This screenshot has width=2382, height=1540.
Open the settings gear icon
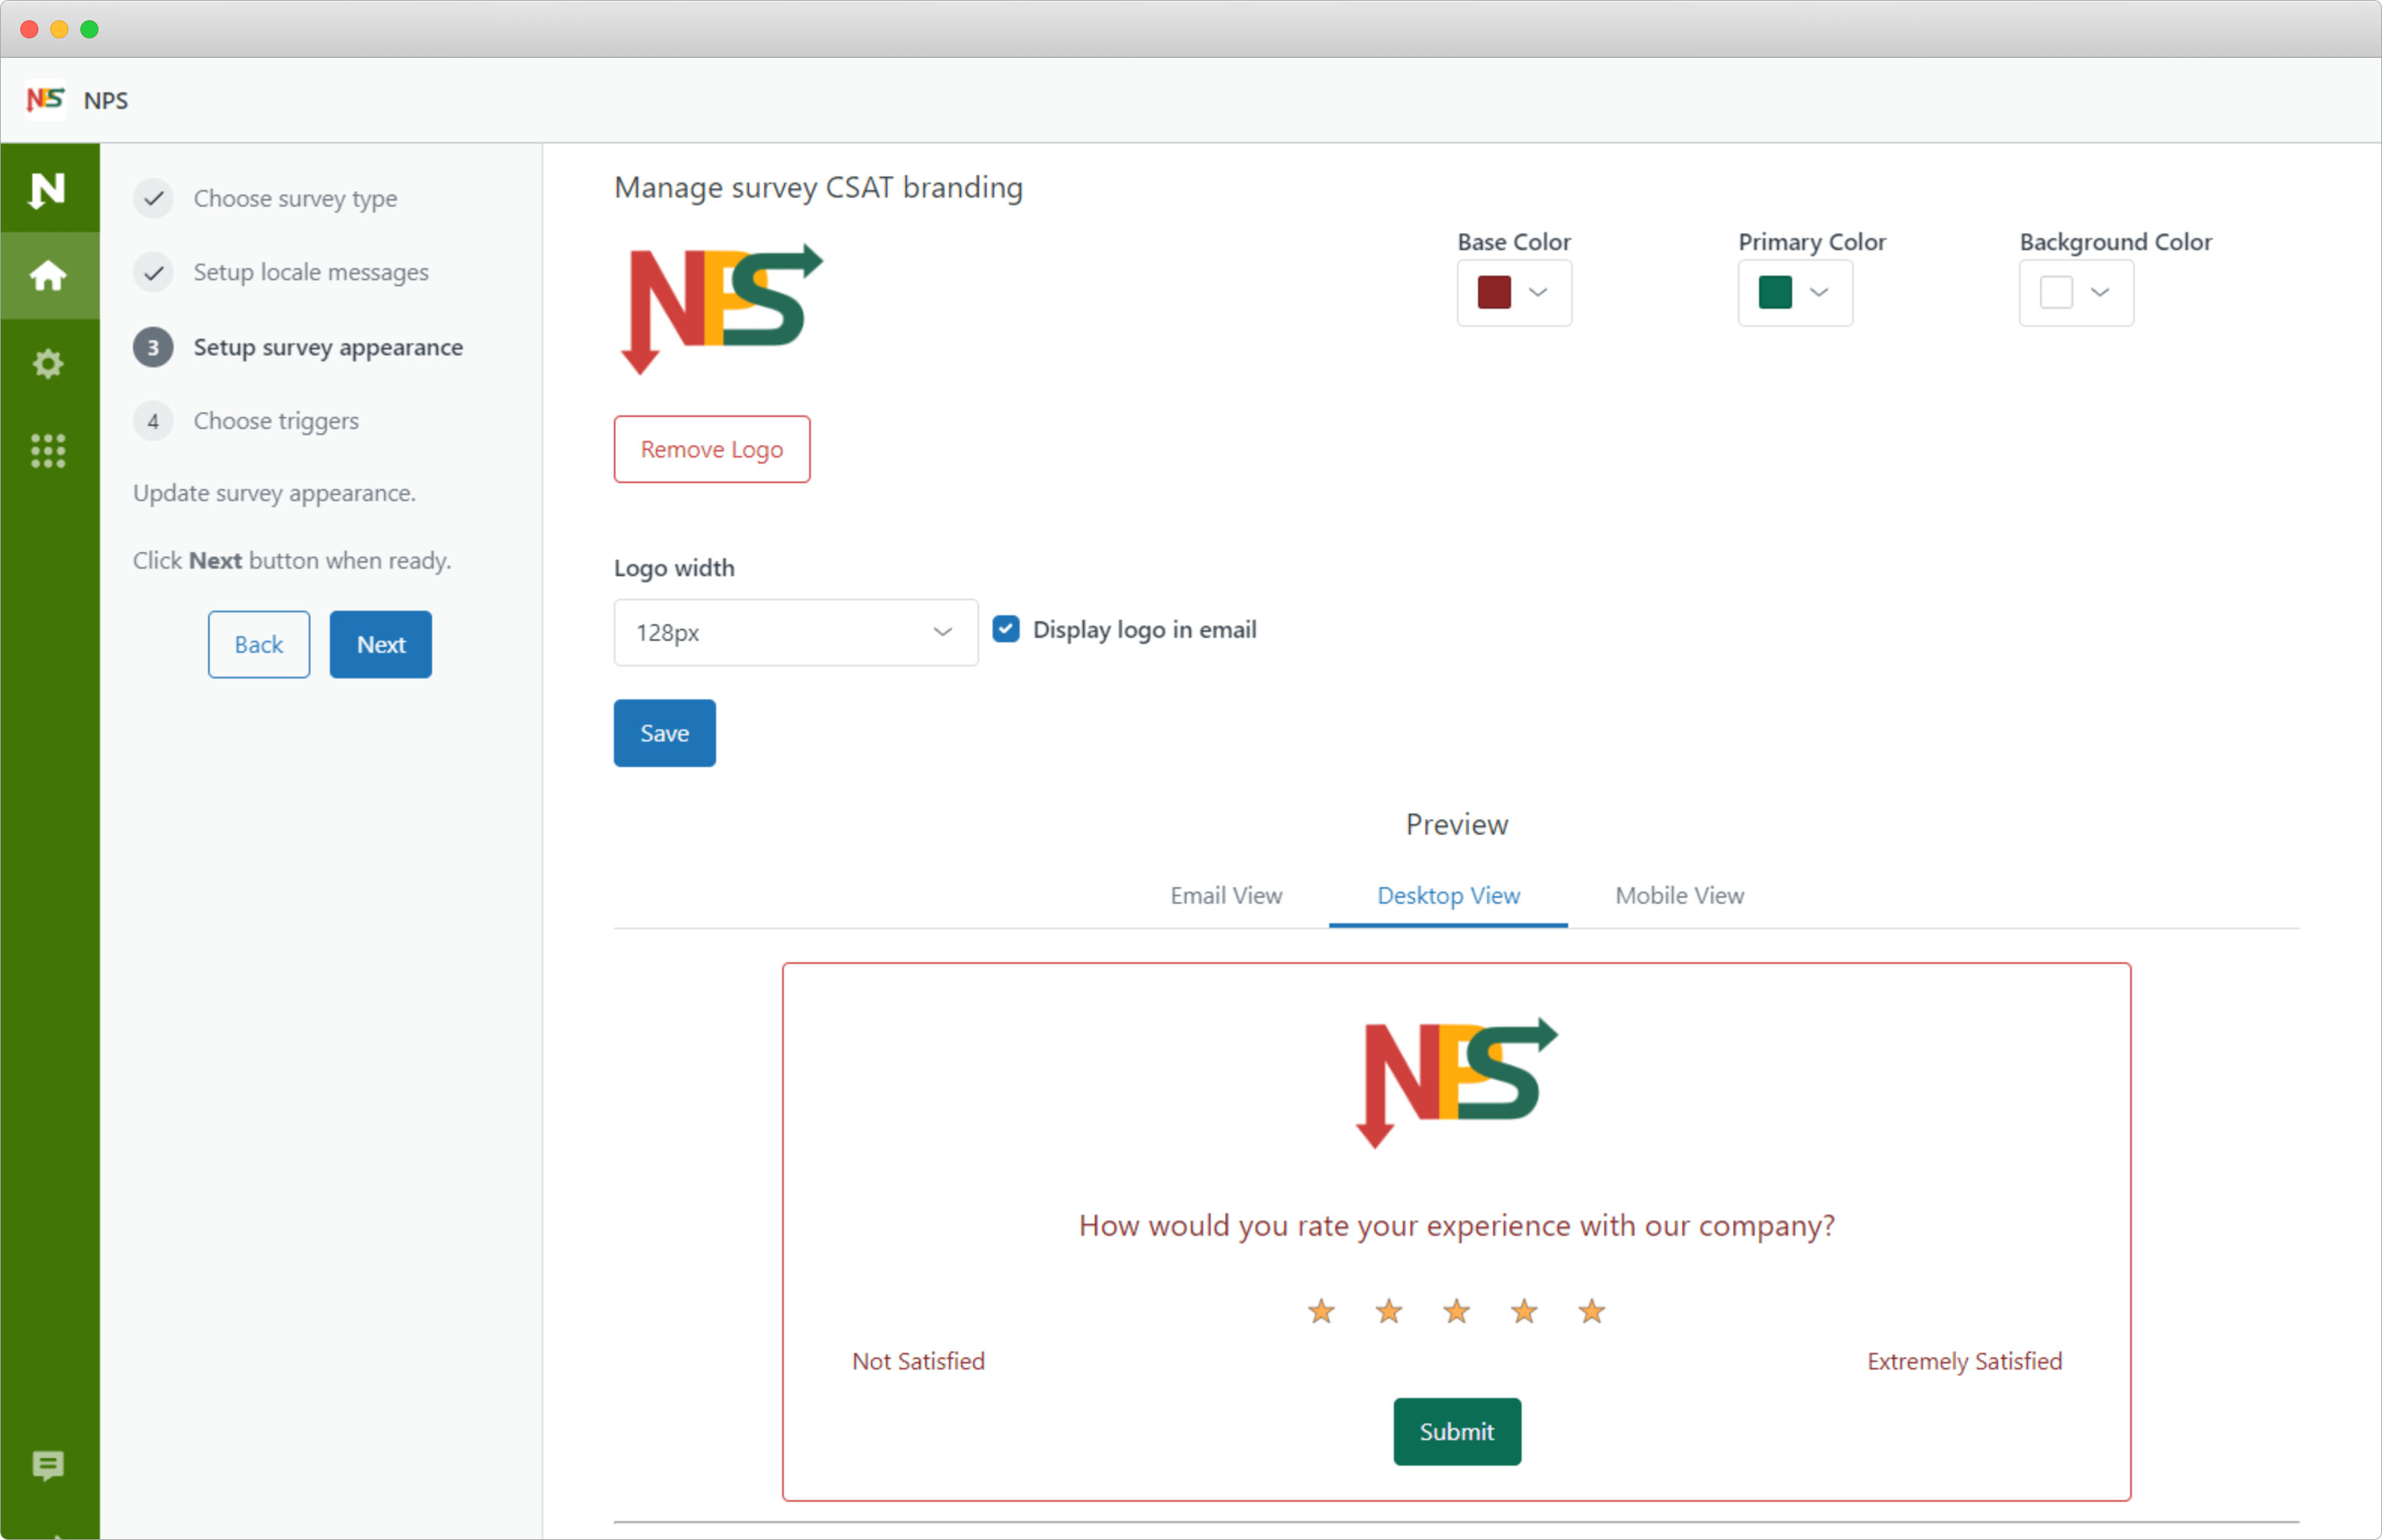click(x=48, y=363)
